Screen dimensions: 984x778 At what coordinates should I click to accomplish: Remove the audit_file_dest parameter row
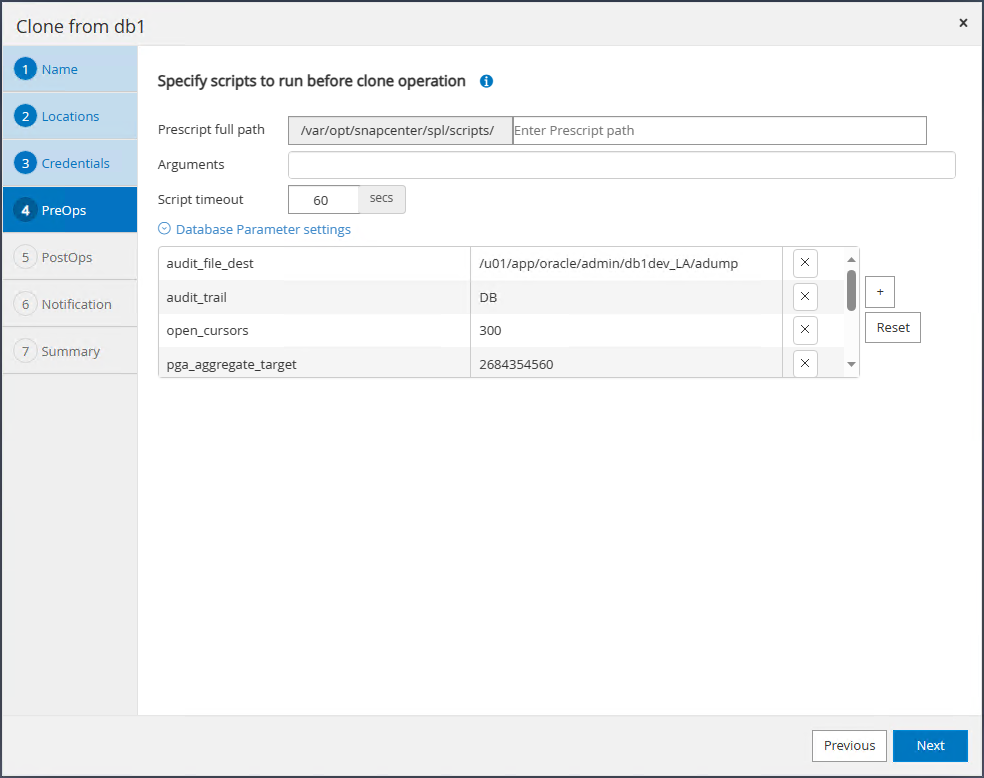tap(805, 264)
